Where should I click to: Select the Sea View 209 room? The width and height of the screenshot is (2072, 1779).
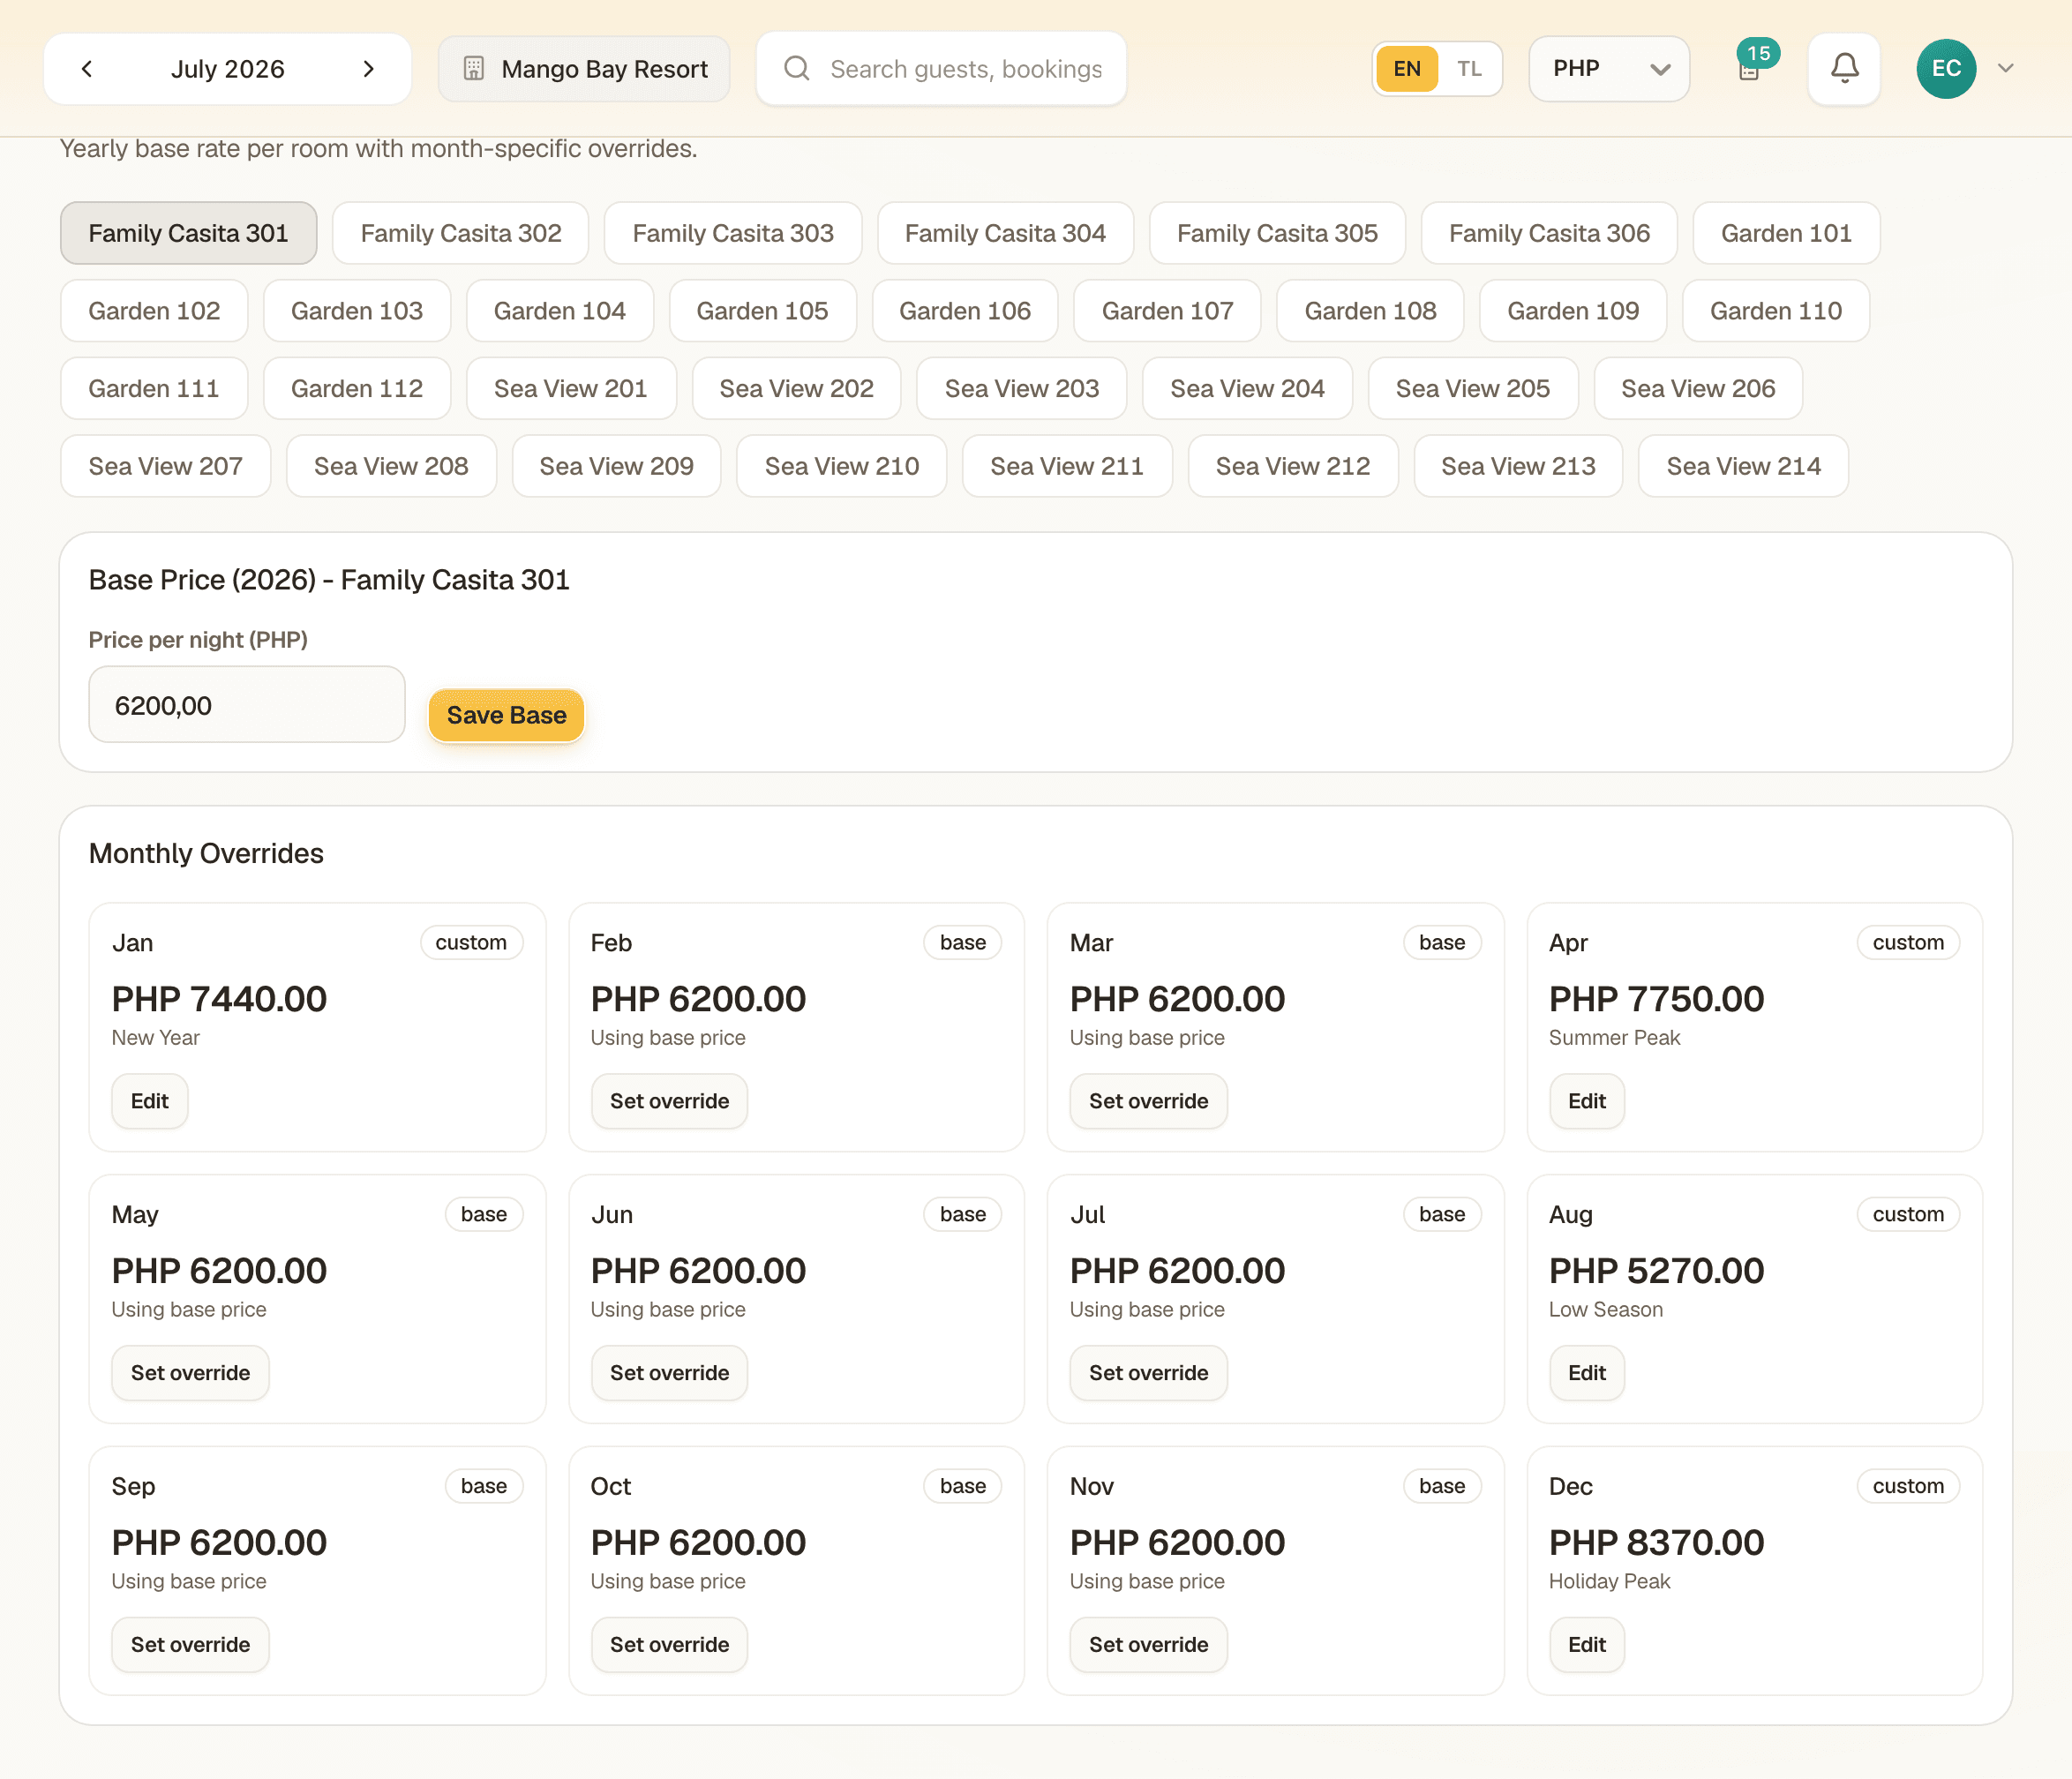tap(616, 466)
